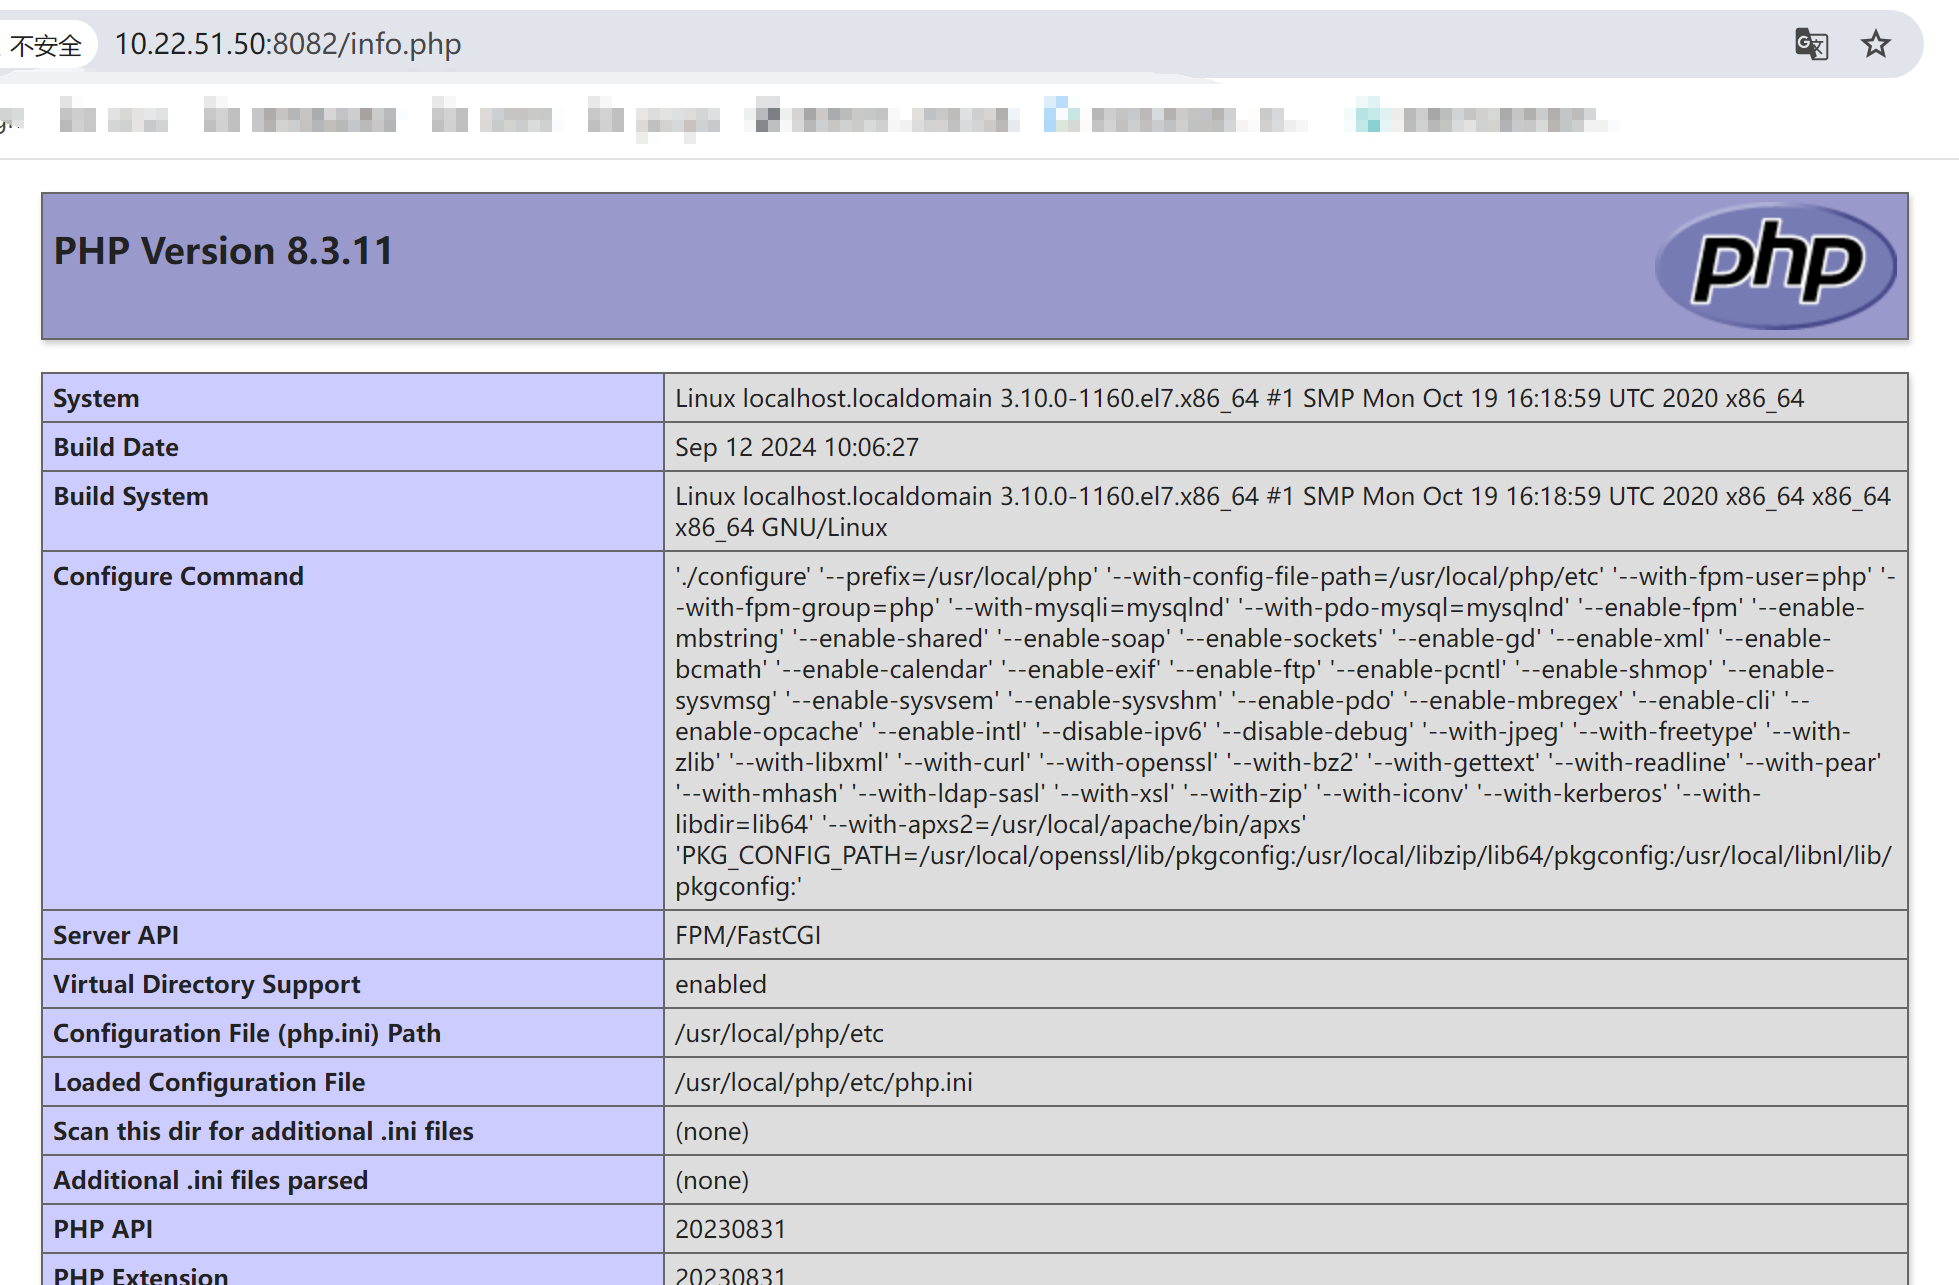
Task: Click the Configure Command row label
Action: click(x=178, y=576)
